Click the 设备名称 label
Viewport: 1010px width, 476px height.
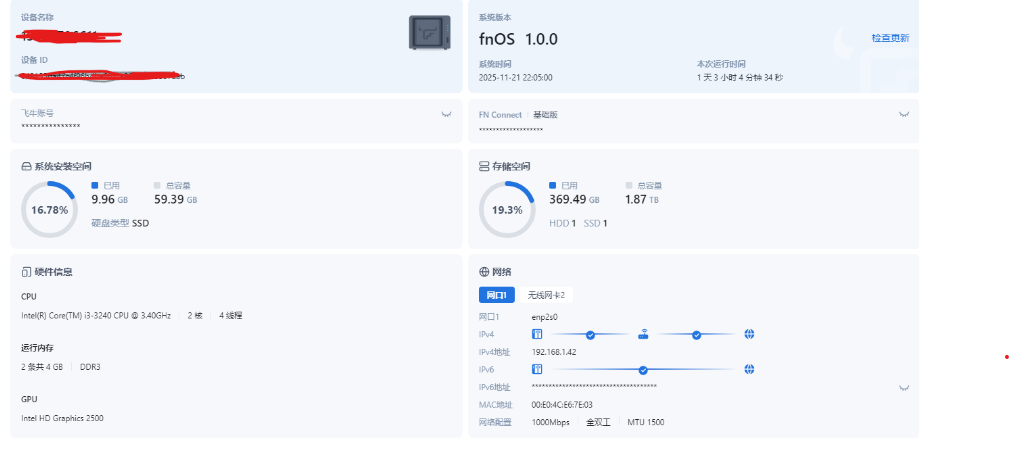37,17
